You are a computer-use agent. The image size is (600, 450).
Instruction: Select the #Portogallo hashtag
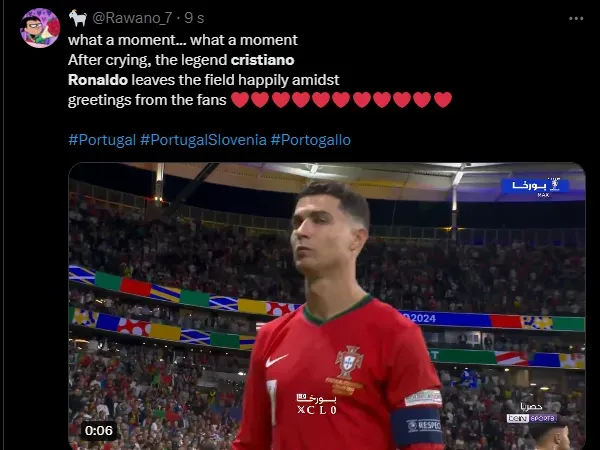click(x=311, y=140)
